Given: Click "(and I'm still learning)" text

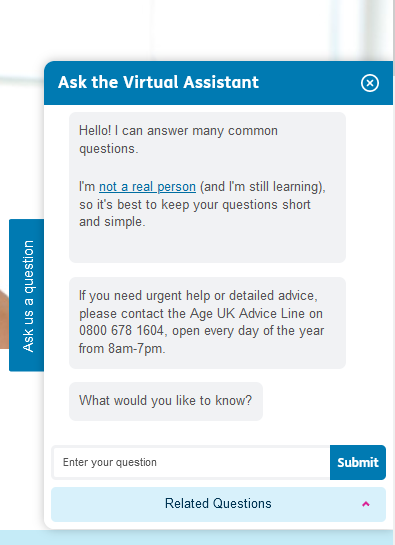Looking at the screenshot, I should pyautogui.click(x=262, y=187).
